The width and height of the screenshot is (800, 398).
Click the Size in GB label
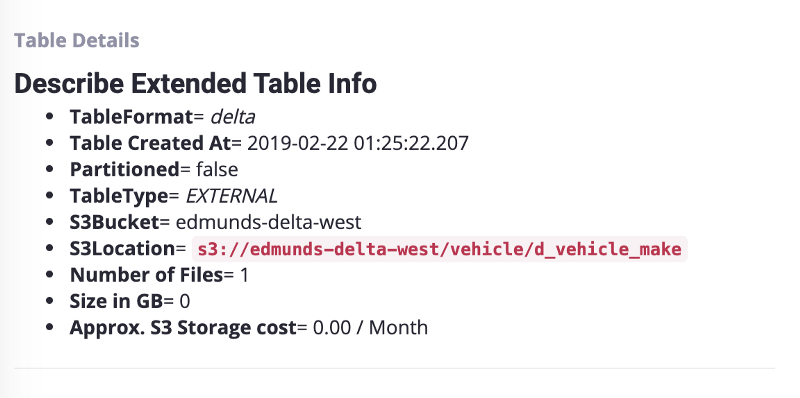[116, 301]
